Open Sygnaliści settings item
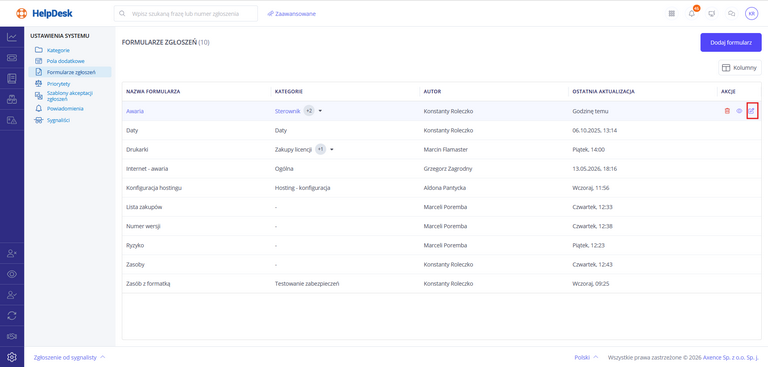 point(58,120)
